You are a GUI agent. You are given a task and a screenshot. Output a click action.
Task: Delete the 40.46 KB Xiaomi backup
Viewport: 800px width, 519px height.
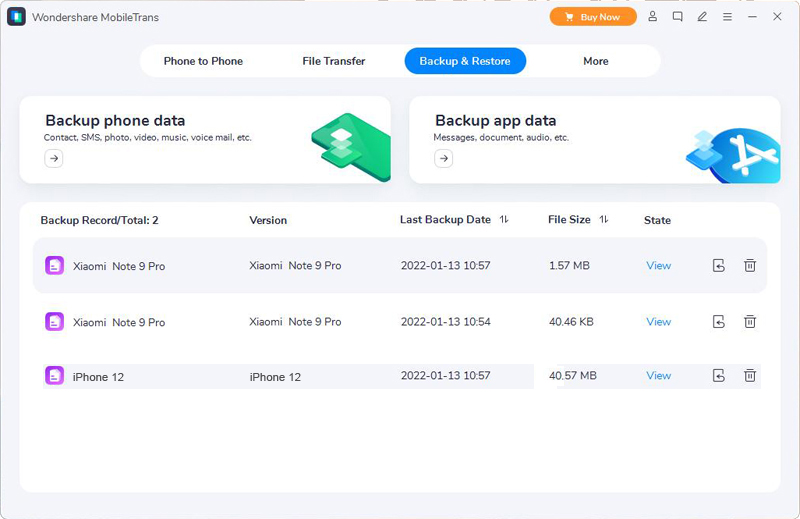pos(749,322)
